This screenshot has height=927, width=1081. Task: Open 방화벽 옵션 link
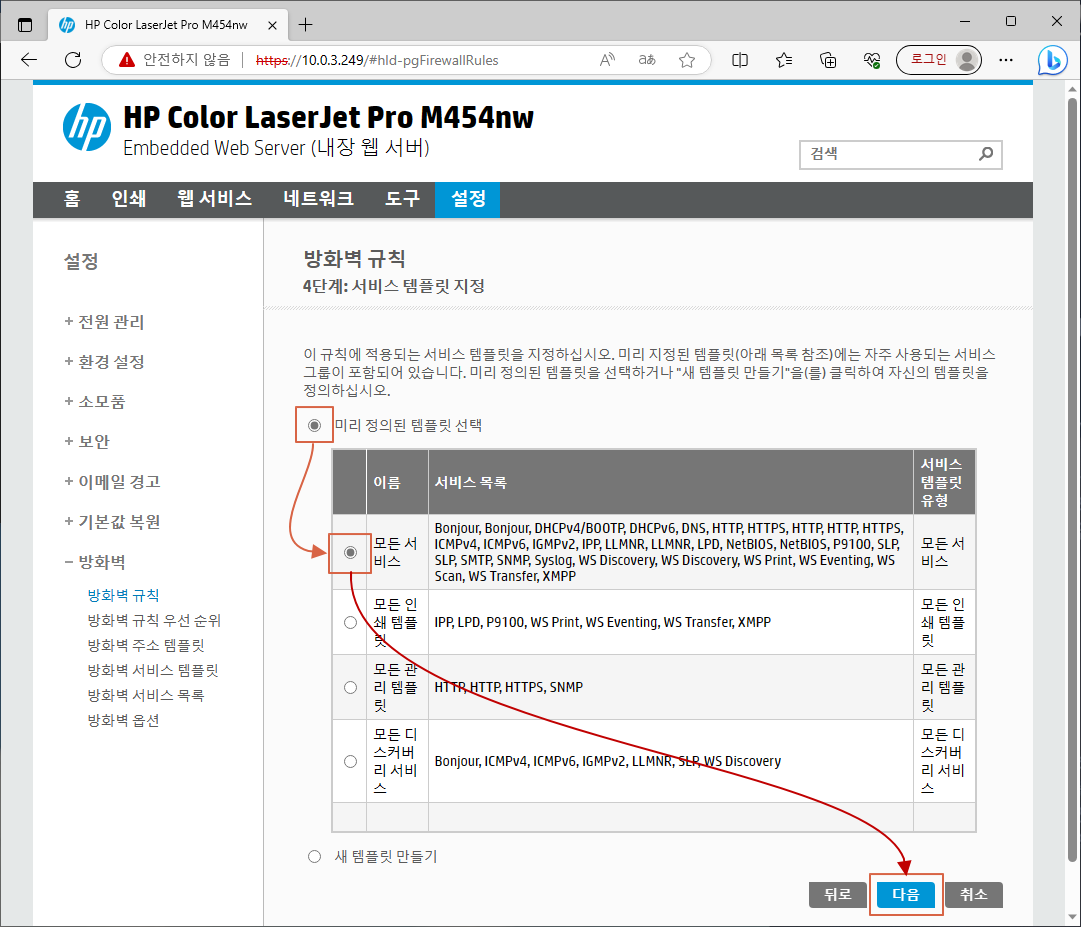click(123, 720)
